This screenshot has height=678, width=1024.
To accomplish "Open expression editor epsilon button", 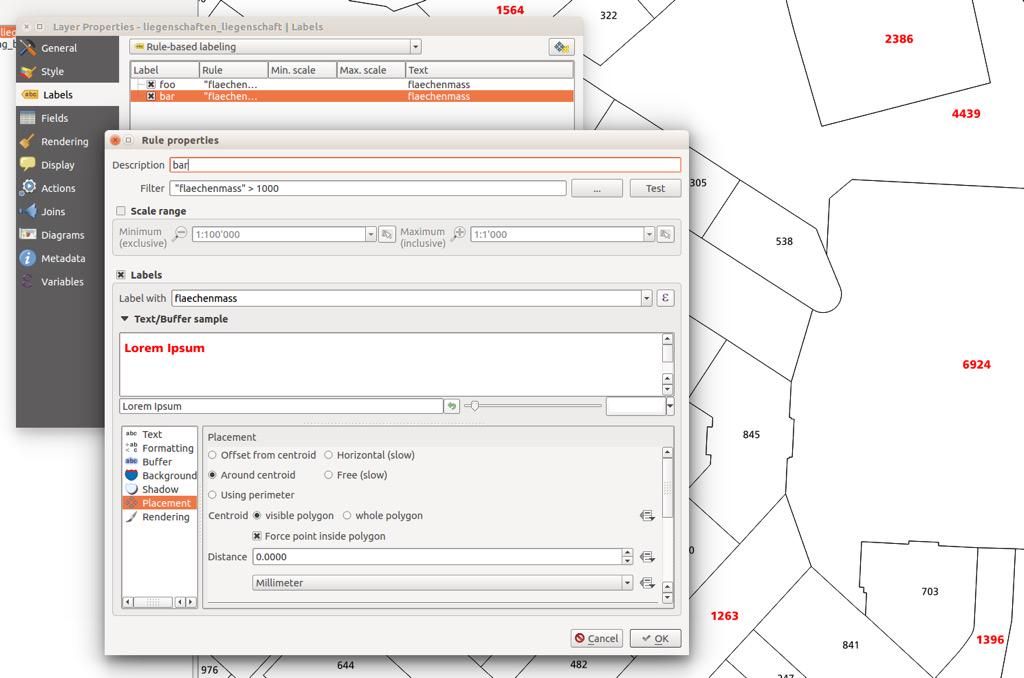I will pos(665,298).
